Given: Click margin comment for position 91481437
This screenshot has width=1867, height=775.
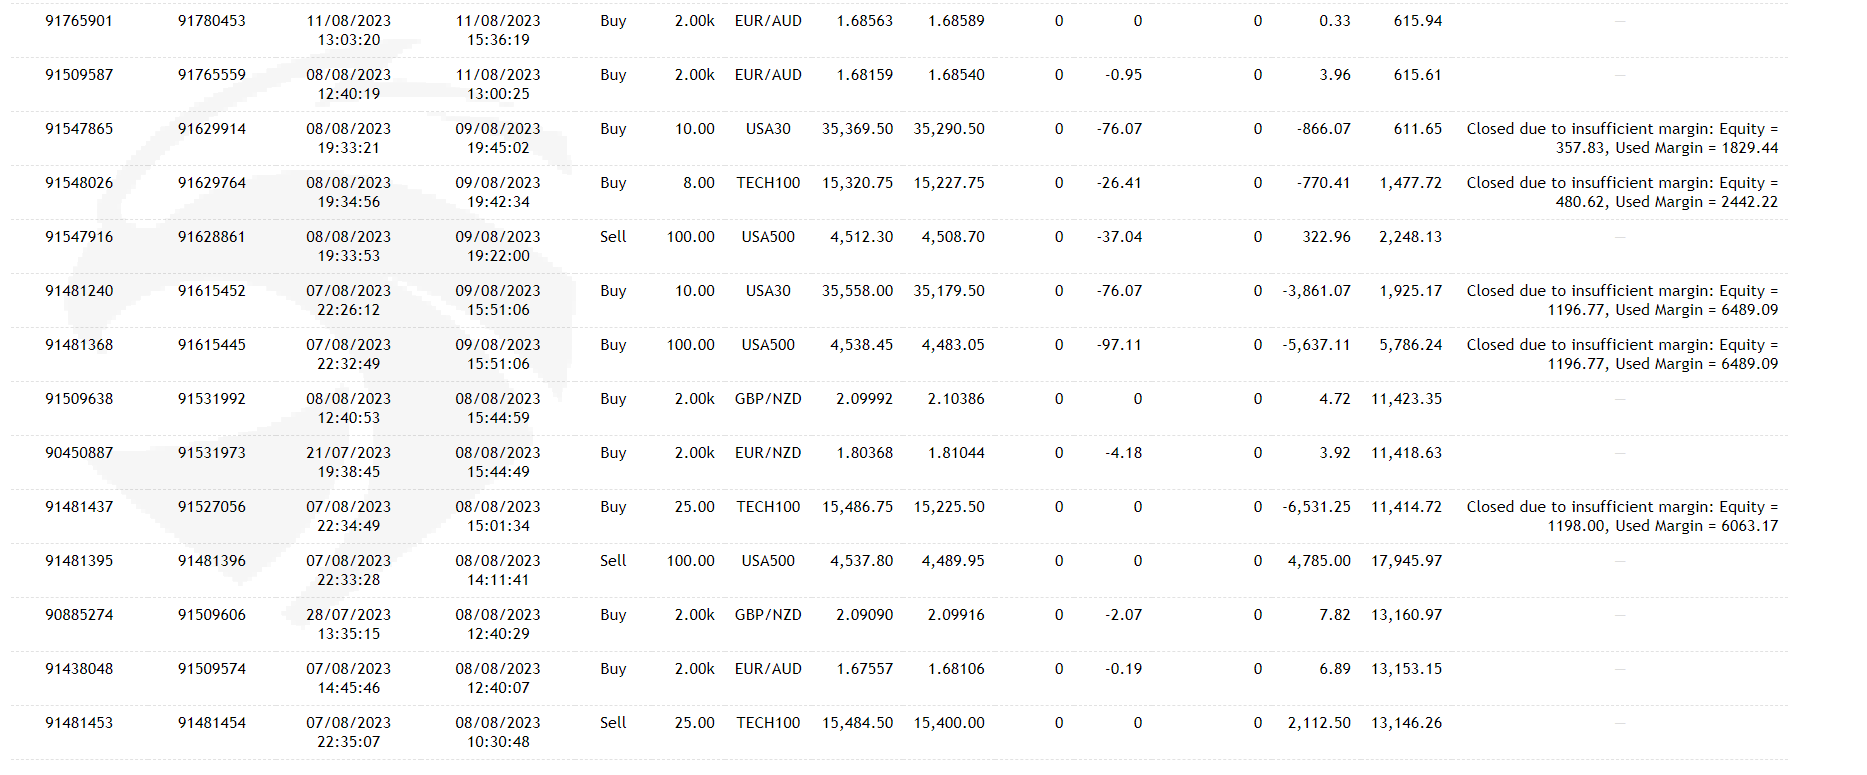Looking at the screenshot, I should [x=1622, y=516].
